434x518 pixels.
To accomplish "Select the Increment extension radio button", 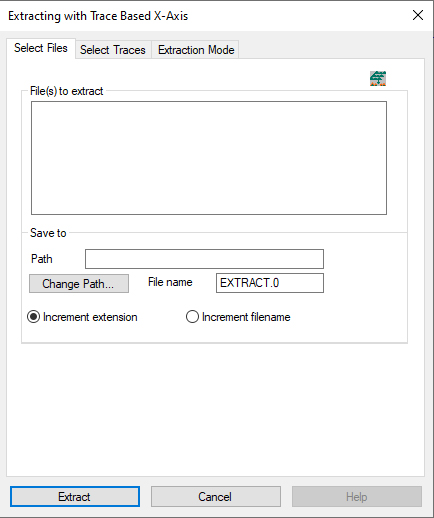I will coord(33,317).
